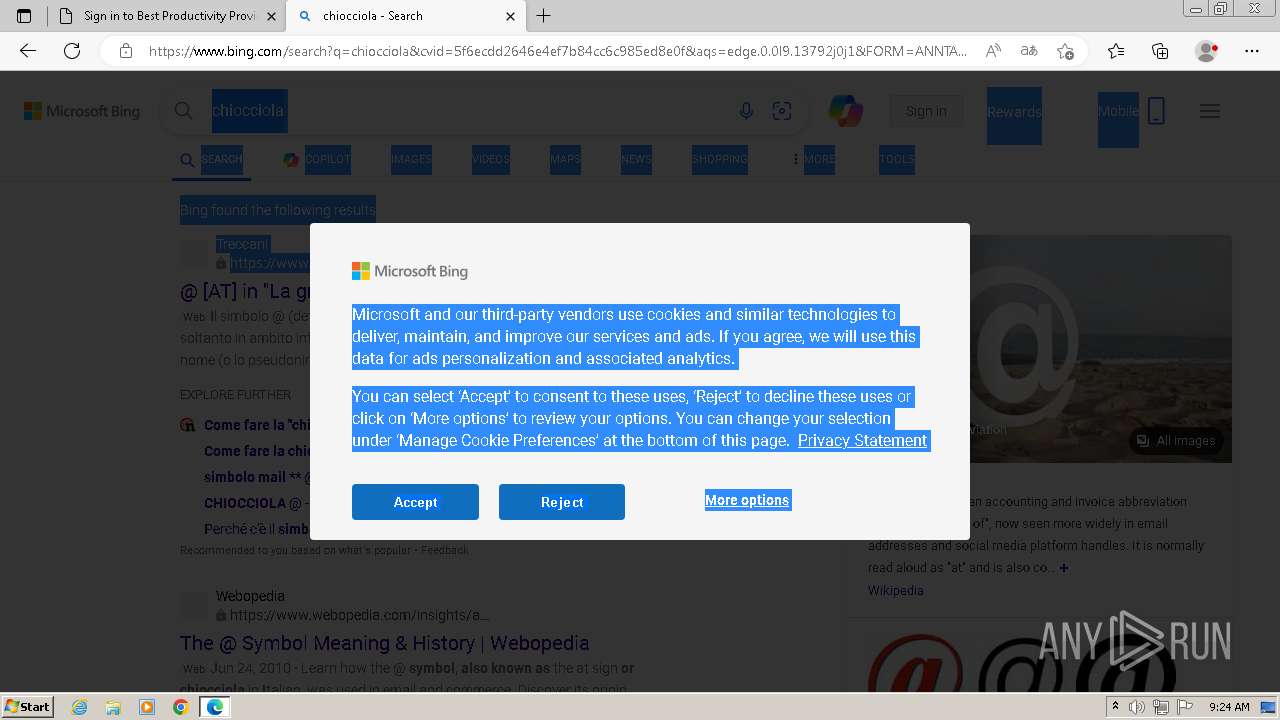
Task: Click the Microsoft Bing logo
Action: pyautogui.click(x=82, y=111)
